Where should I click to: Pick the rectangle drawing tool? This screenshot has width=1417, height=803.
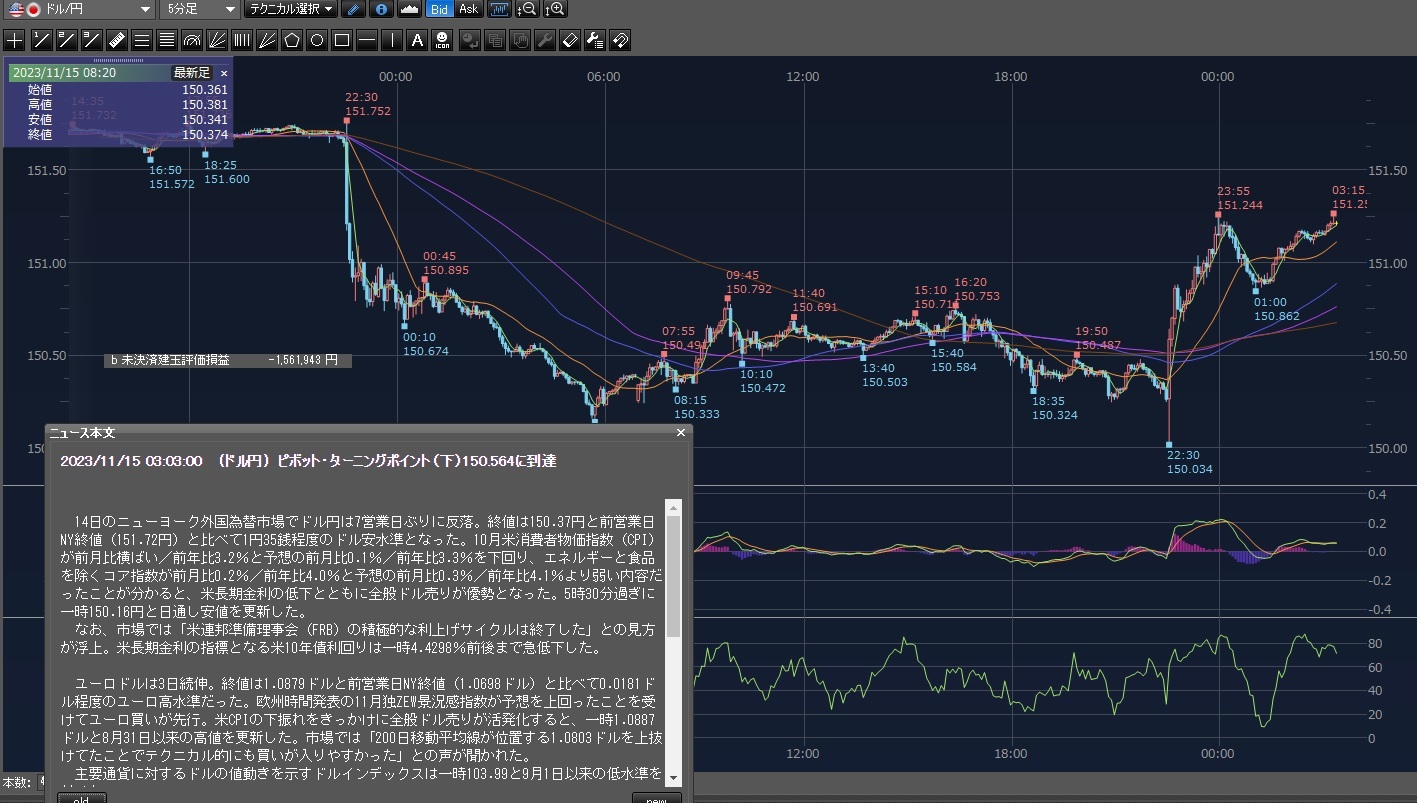342,41
